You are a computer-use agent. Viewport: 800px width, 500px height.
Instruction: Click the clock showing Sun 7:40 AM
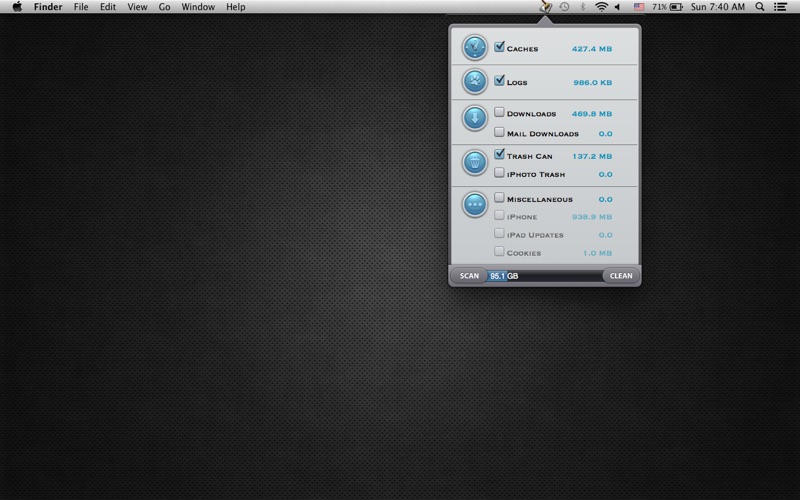717,7
